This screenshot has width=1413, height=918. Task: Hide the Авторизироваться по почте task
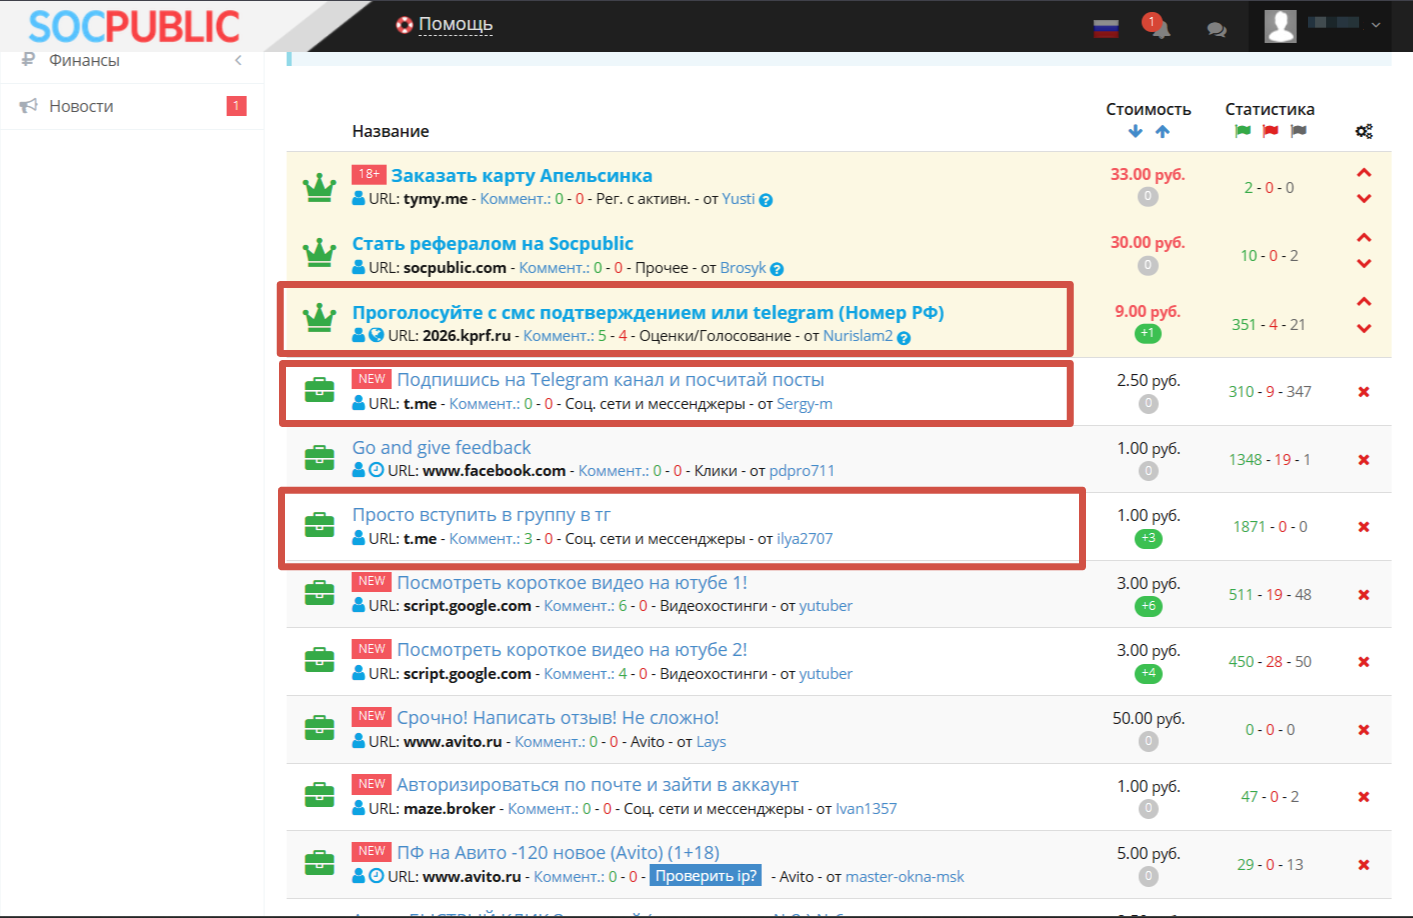tap(1364, 797)
